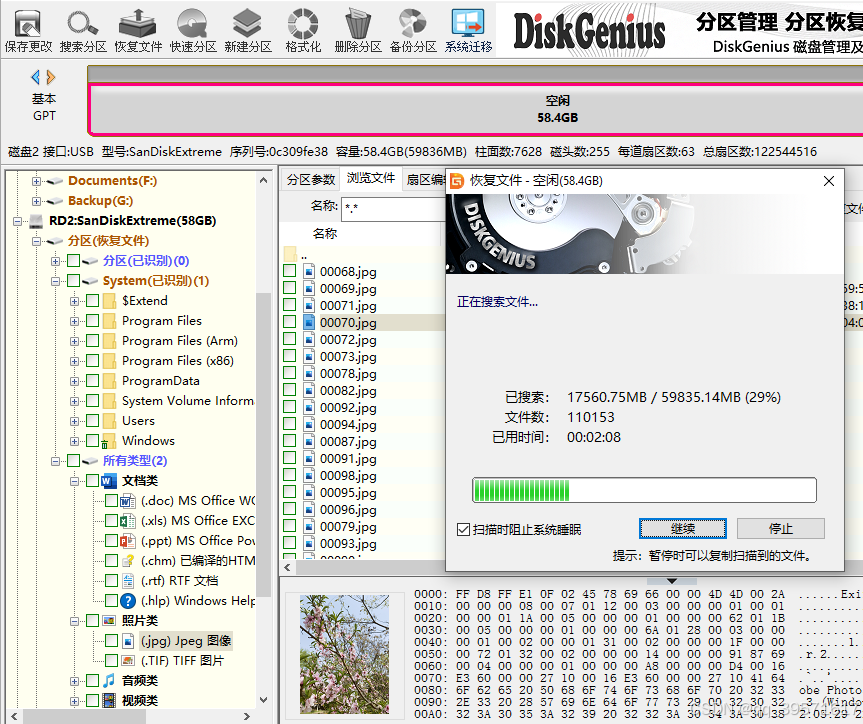
Task: Select the 空闲 58.4GB partition bar
Action: point(477,109)
